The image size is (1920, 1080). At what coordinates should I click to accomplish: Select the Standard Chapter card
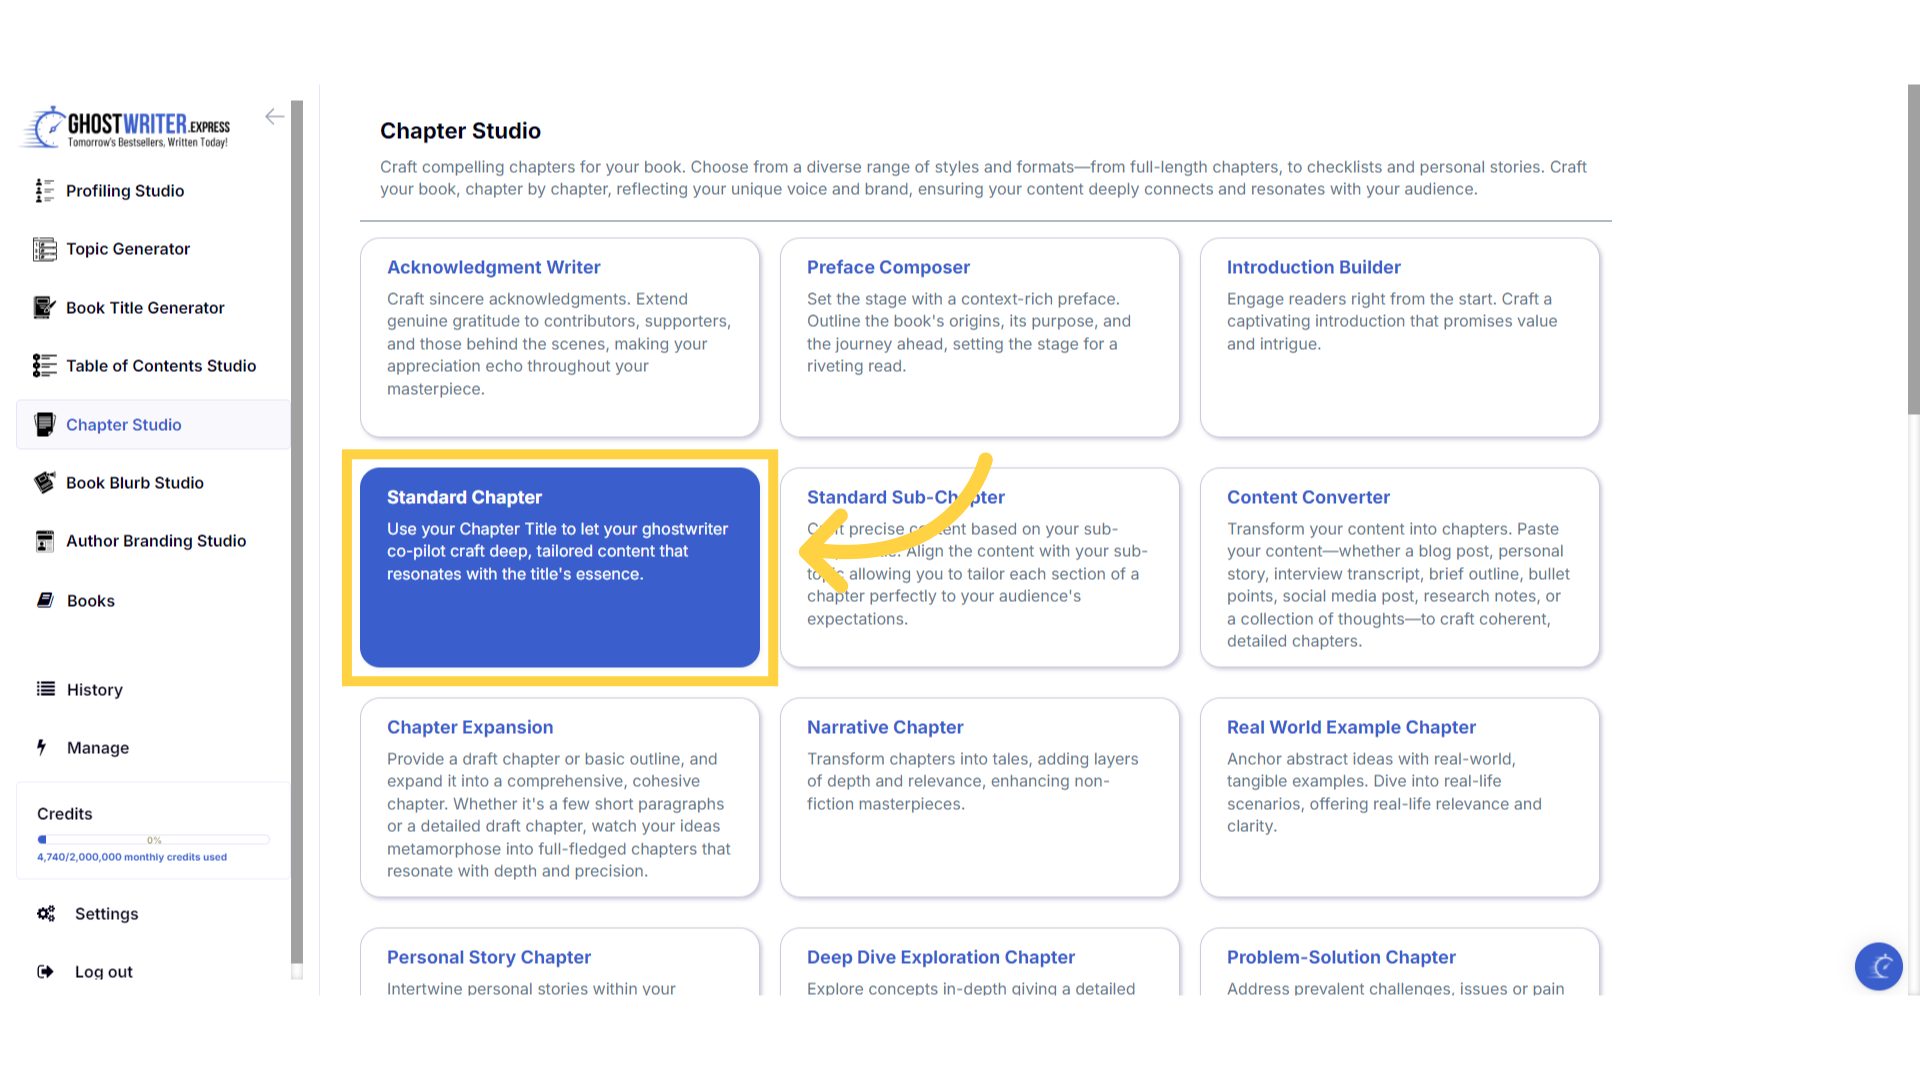[559, 567]
